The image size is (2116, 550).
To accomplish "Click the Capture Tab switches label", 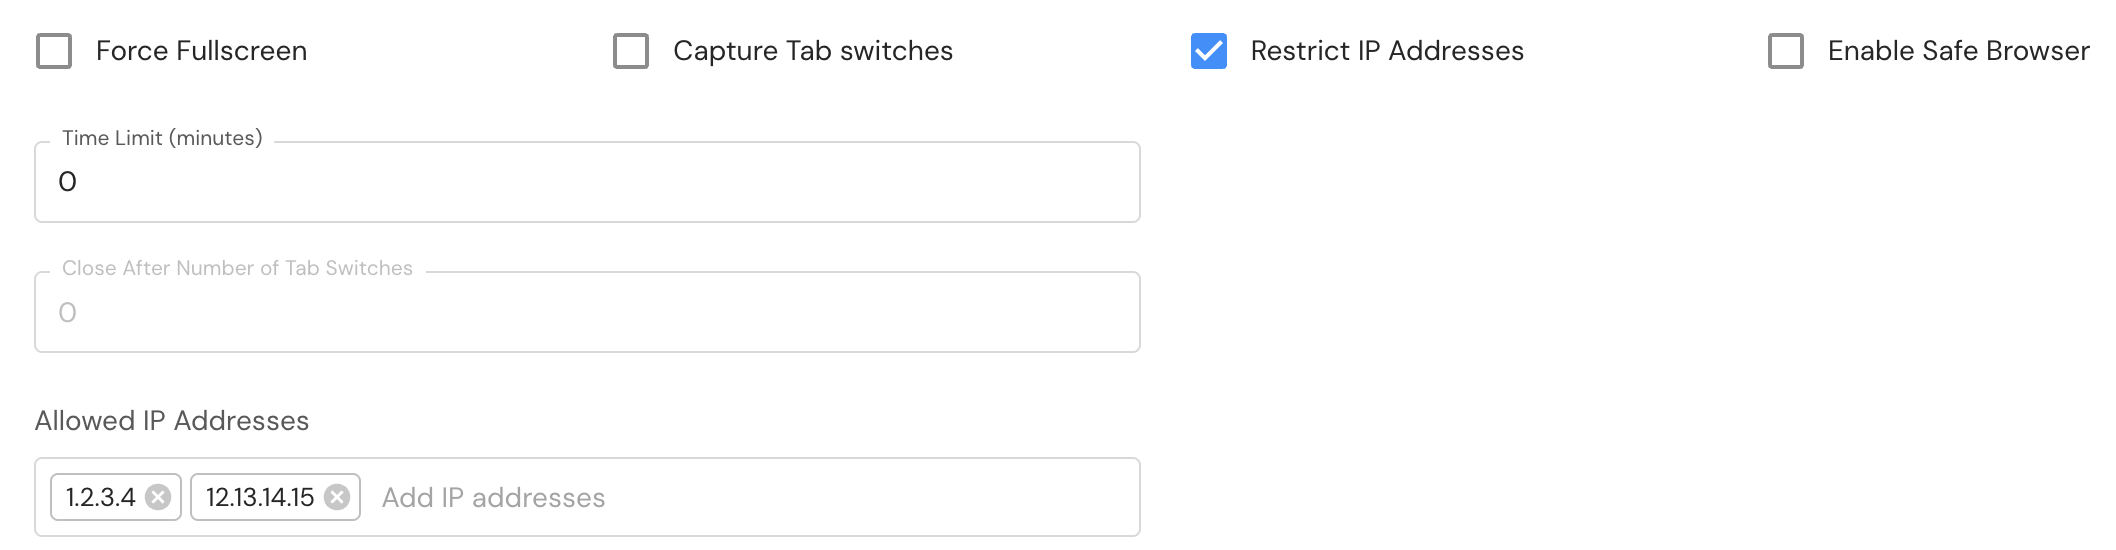I will [812, 51].
